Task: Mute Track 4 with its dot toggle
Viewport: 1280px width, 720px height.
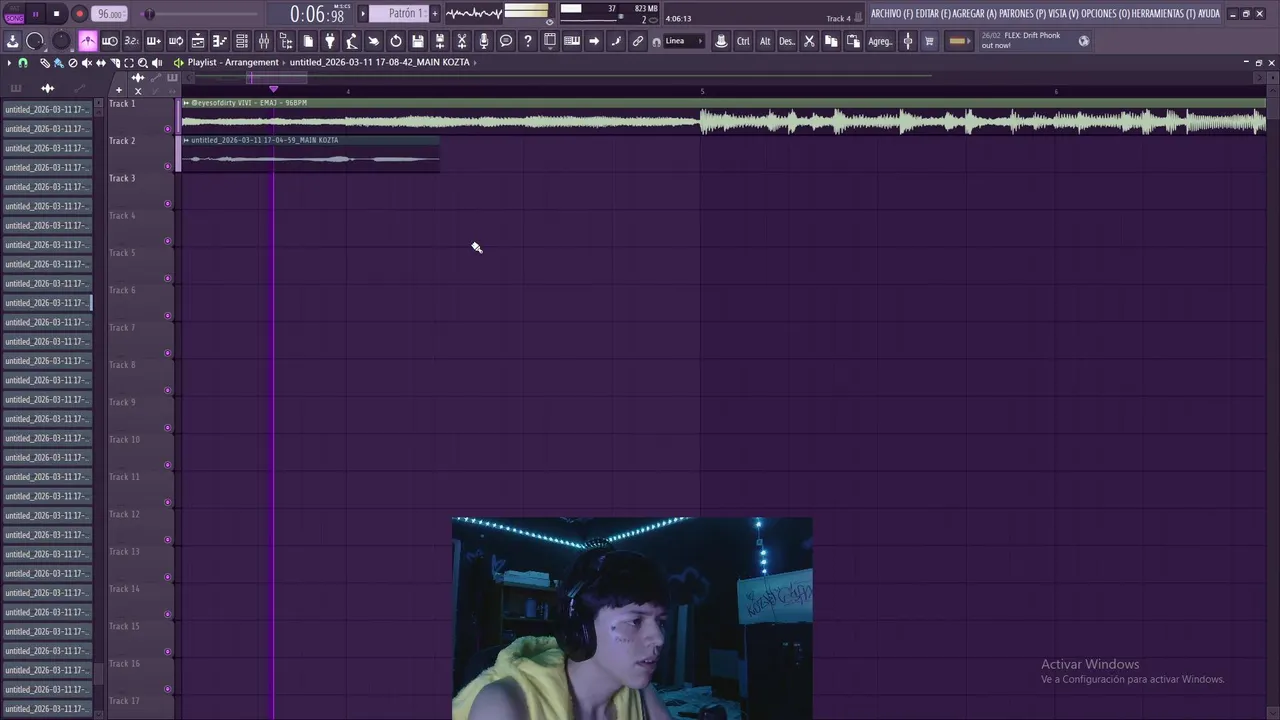Action: coord(167,241)
